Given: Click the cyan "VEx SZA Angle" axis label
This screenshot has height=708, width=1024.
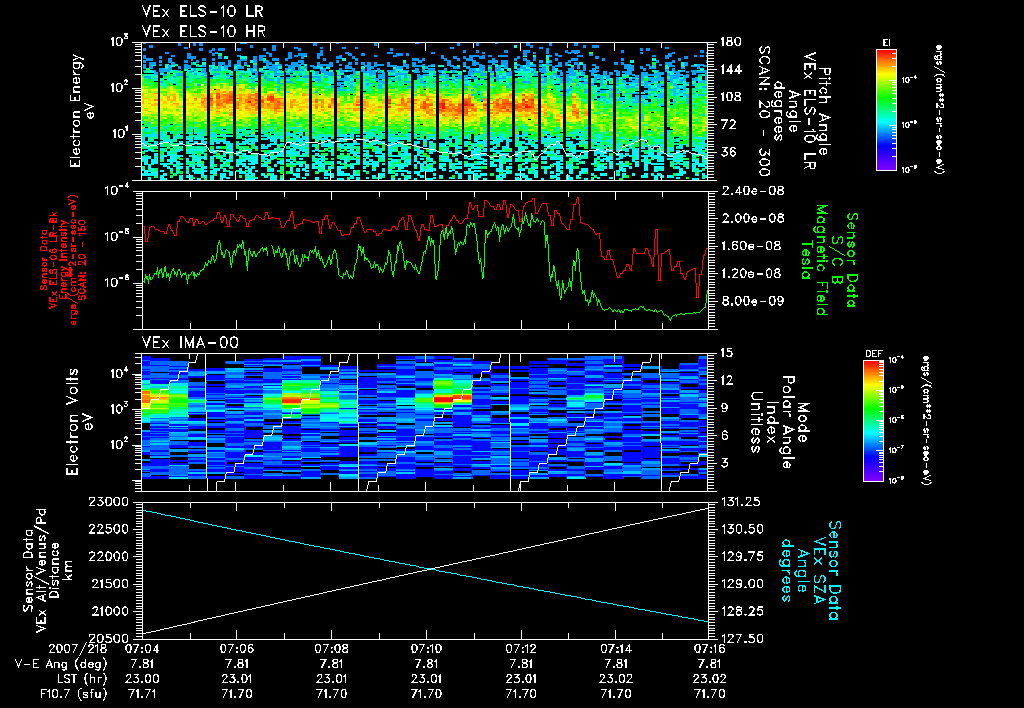Looking at the screenshot, I should (x=810, y=570).
